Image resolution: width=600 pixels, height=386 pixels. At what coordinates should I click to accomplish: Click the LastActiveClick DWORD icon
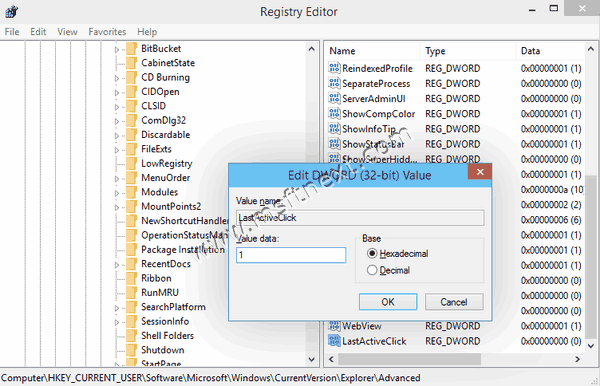(x=334, y=341)
